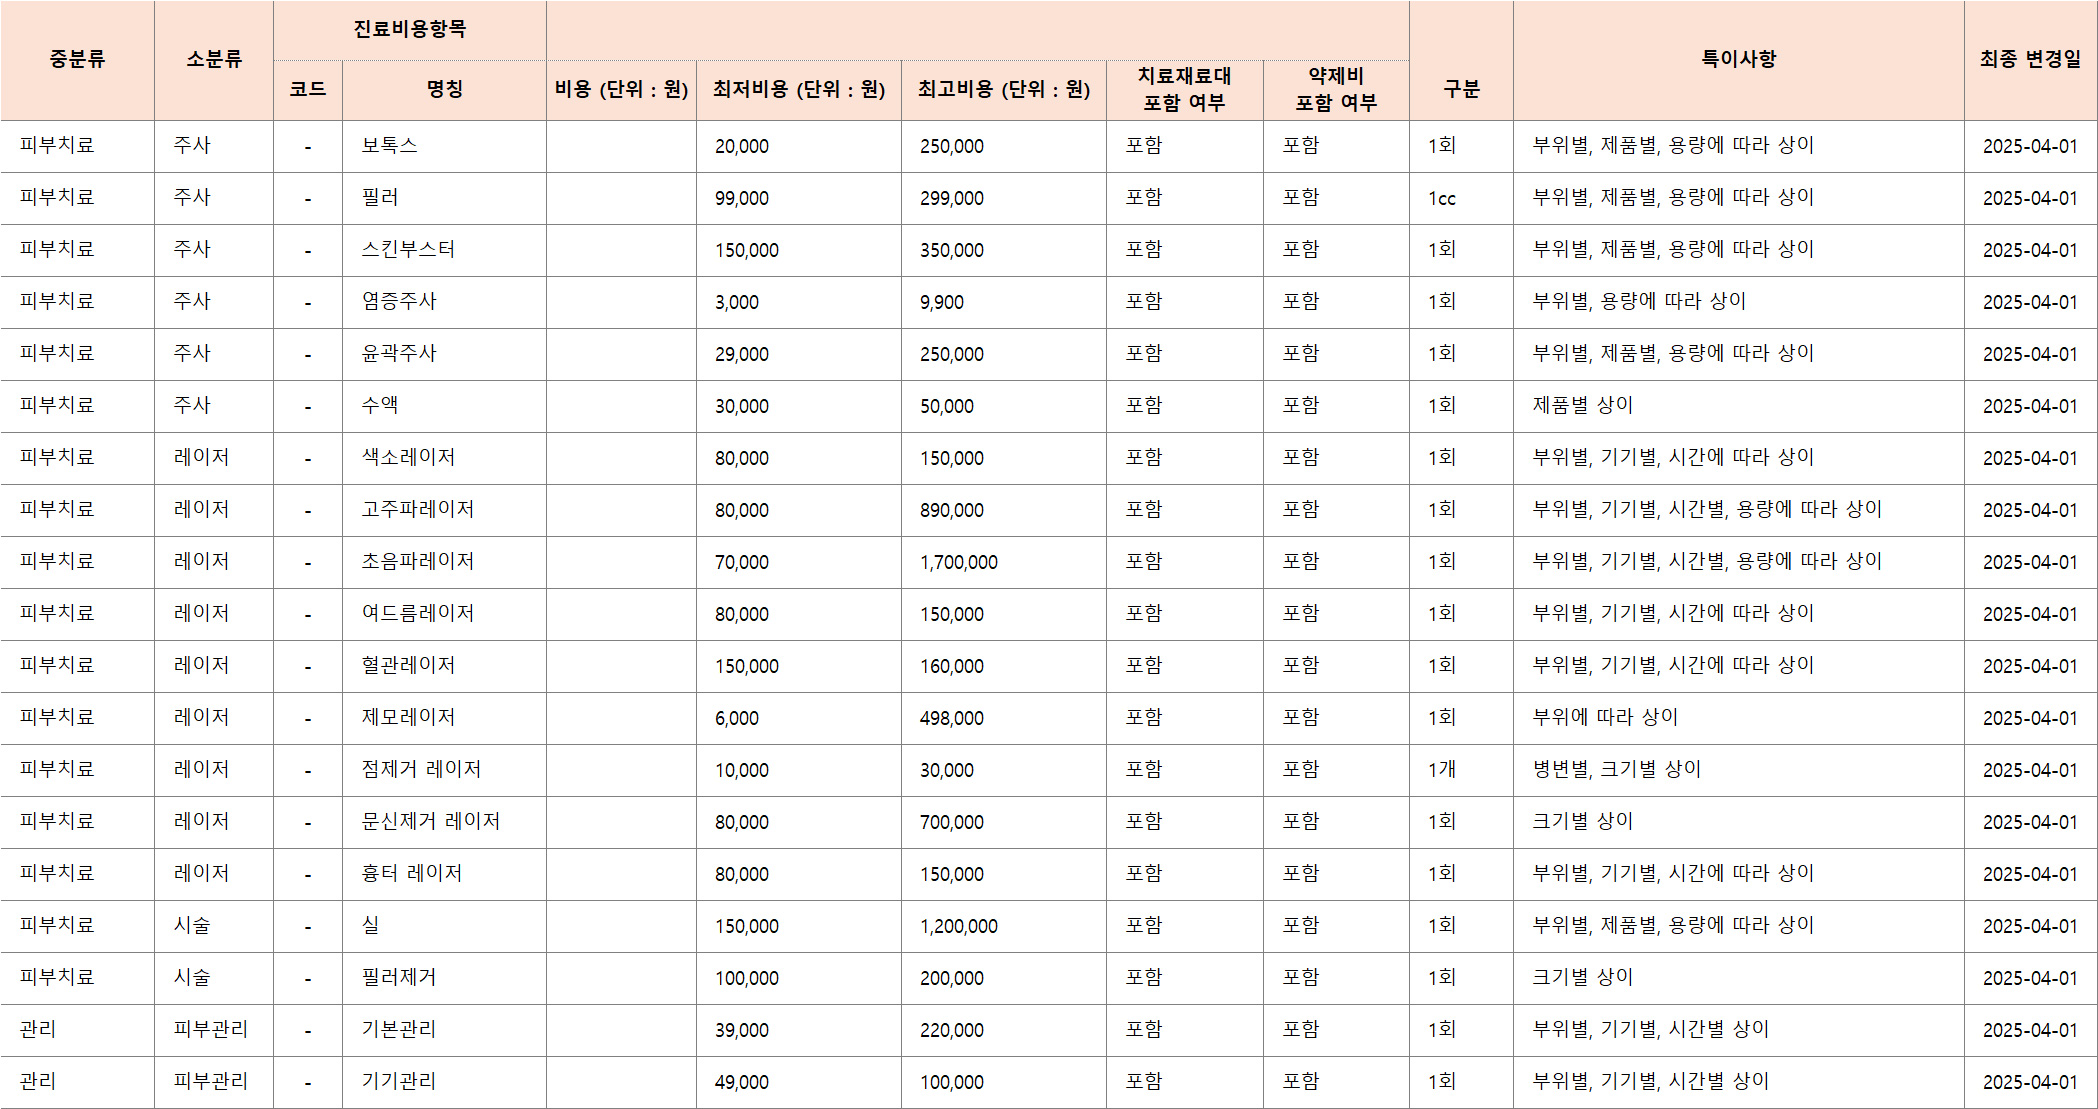The image size is (2098, 1109).
Task: Click the 890,000 maximum cost value
Action: click(952, 510)
